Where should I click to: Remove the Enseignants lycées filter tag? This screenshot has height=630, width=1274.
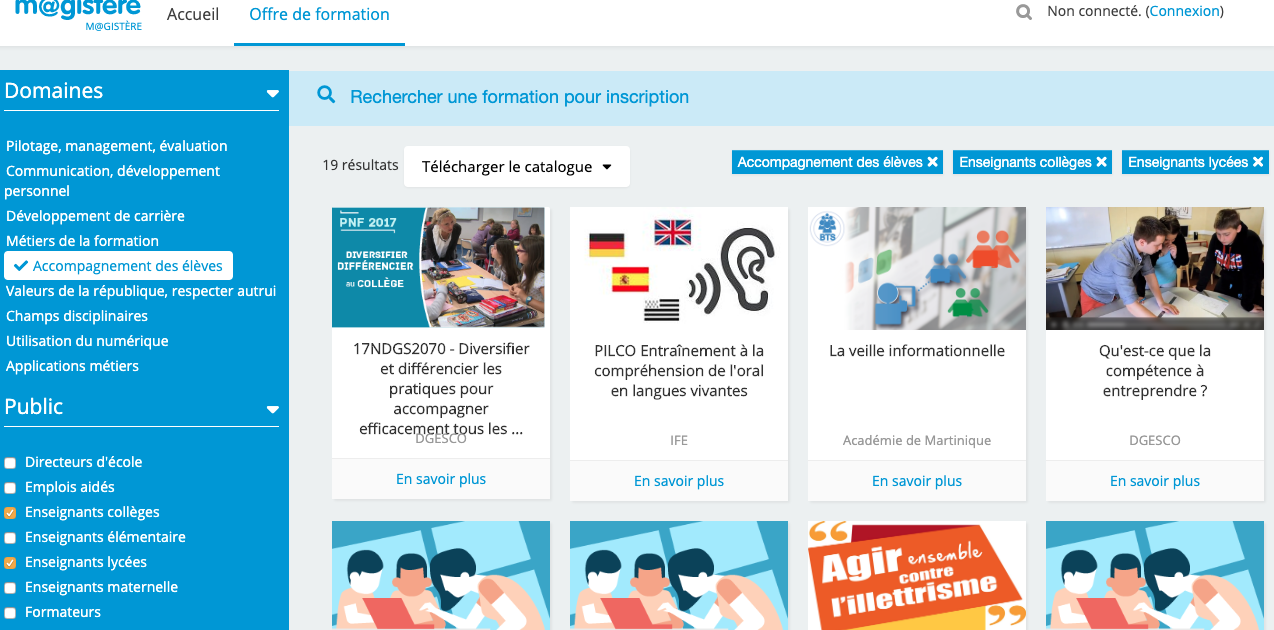coord(1258,162)
